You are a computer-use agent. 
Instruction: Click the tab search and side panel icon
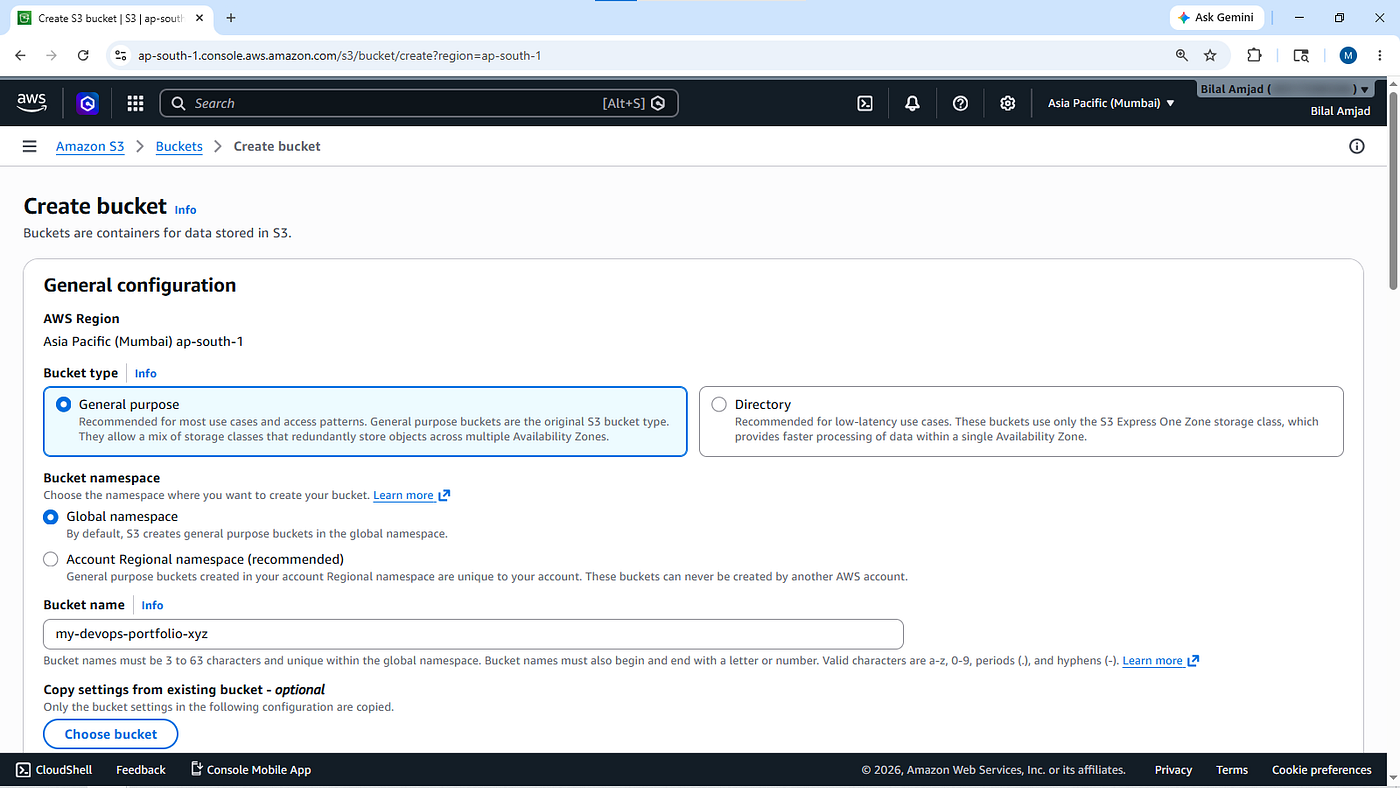[1301, 55]
